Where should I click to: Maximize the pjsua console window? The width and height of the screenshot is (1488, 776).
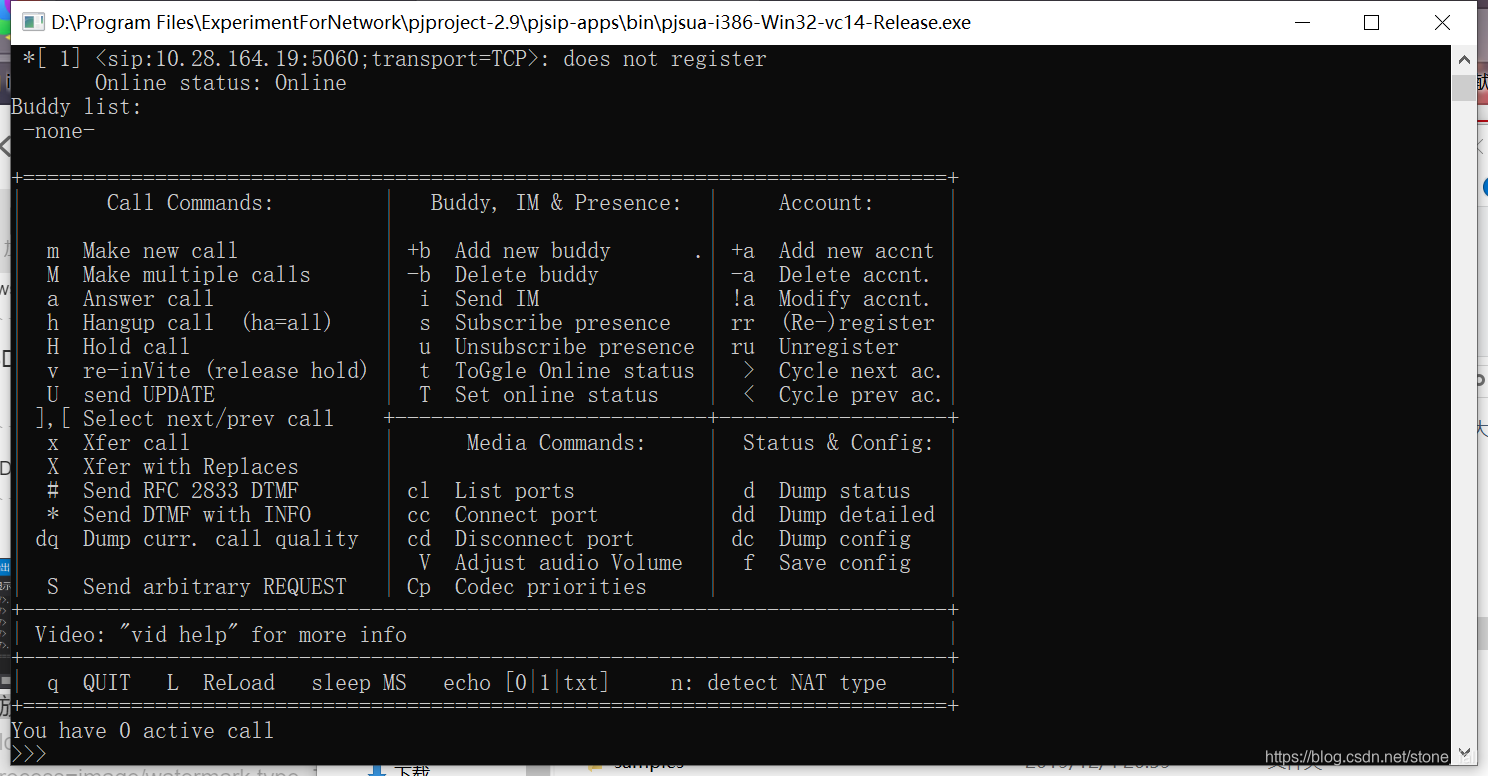(x=1371, y=22)
